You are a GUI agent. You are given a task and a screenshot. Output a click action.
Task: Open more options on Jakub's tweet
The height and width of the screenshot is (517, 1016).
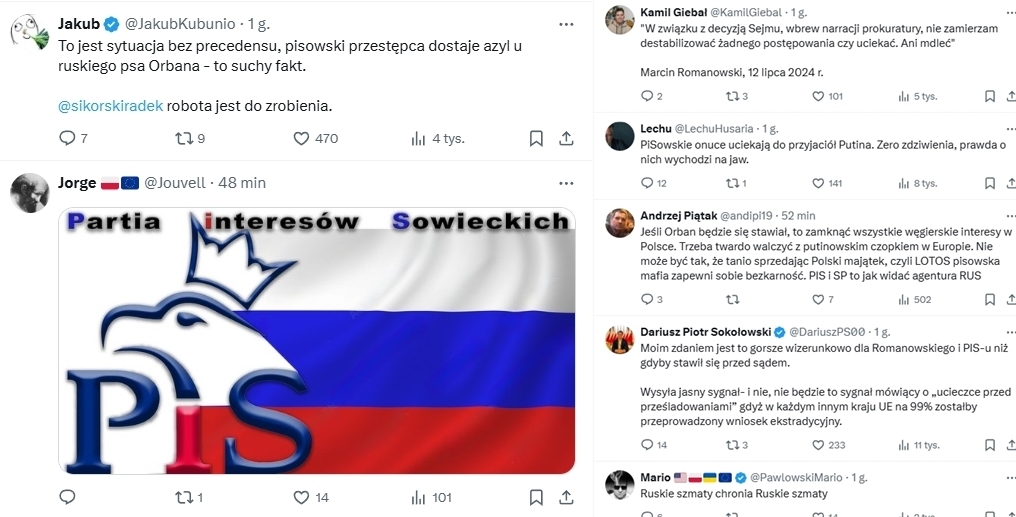566,25
